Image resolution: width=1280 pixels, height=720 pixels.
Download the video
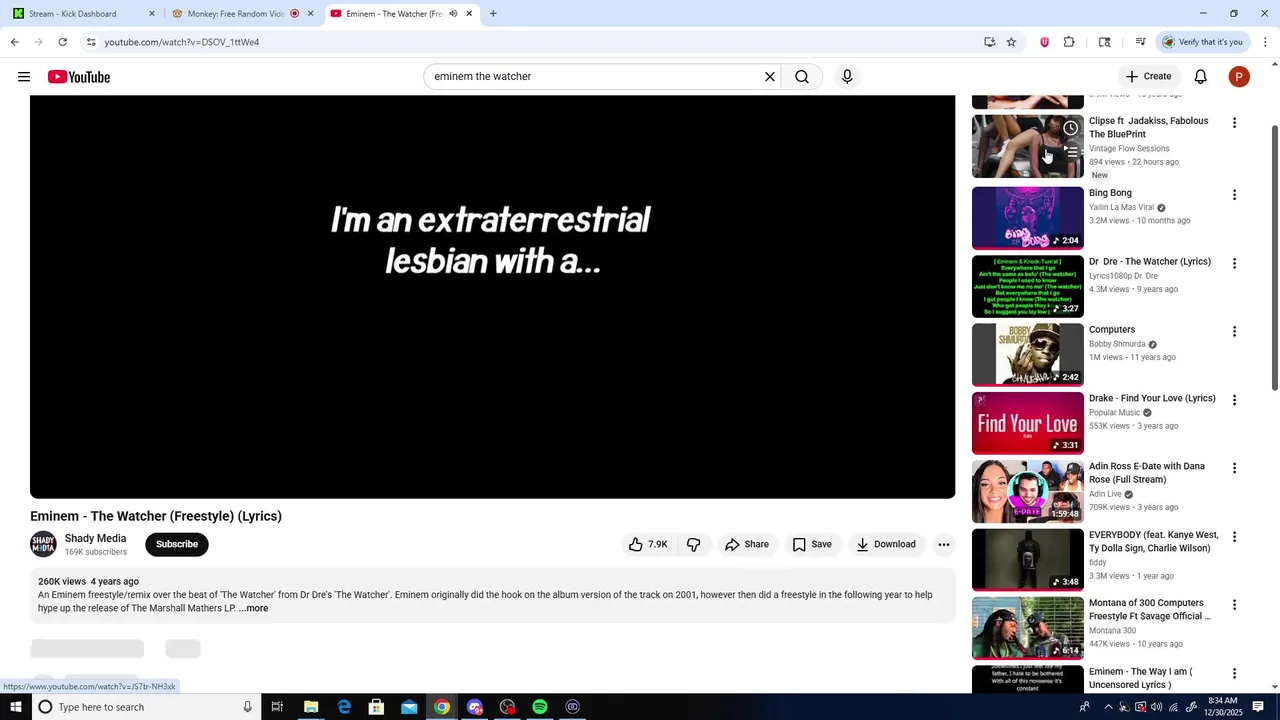tap(886, 544)
